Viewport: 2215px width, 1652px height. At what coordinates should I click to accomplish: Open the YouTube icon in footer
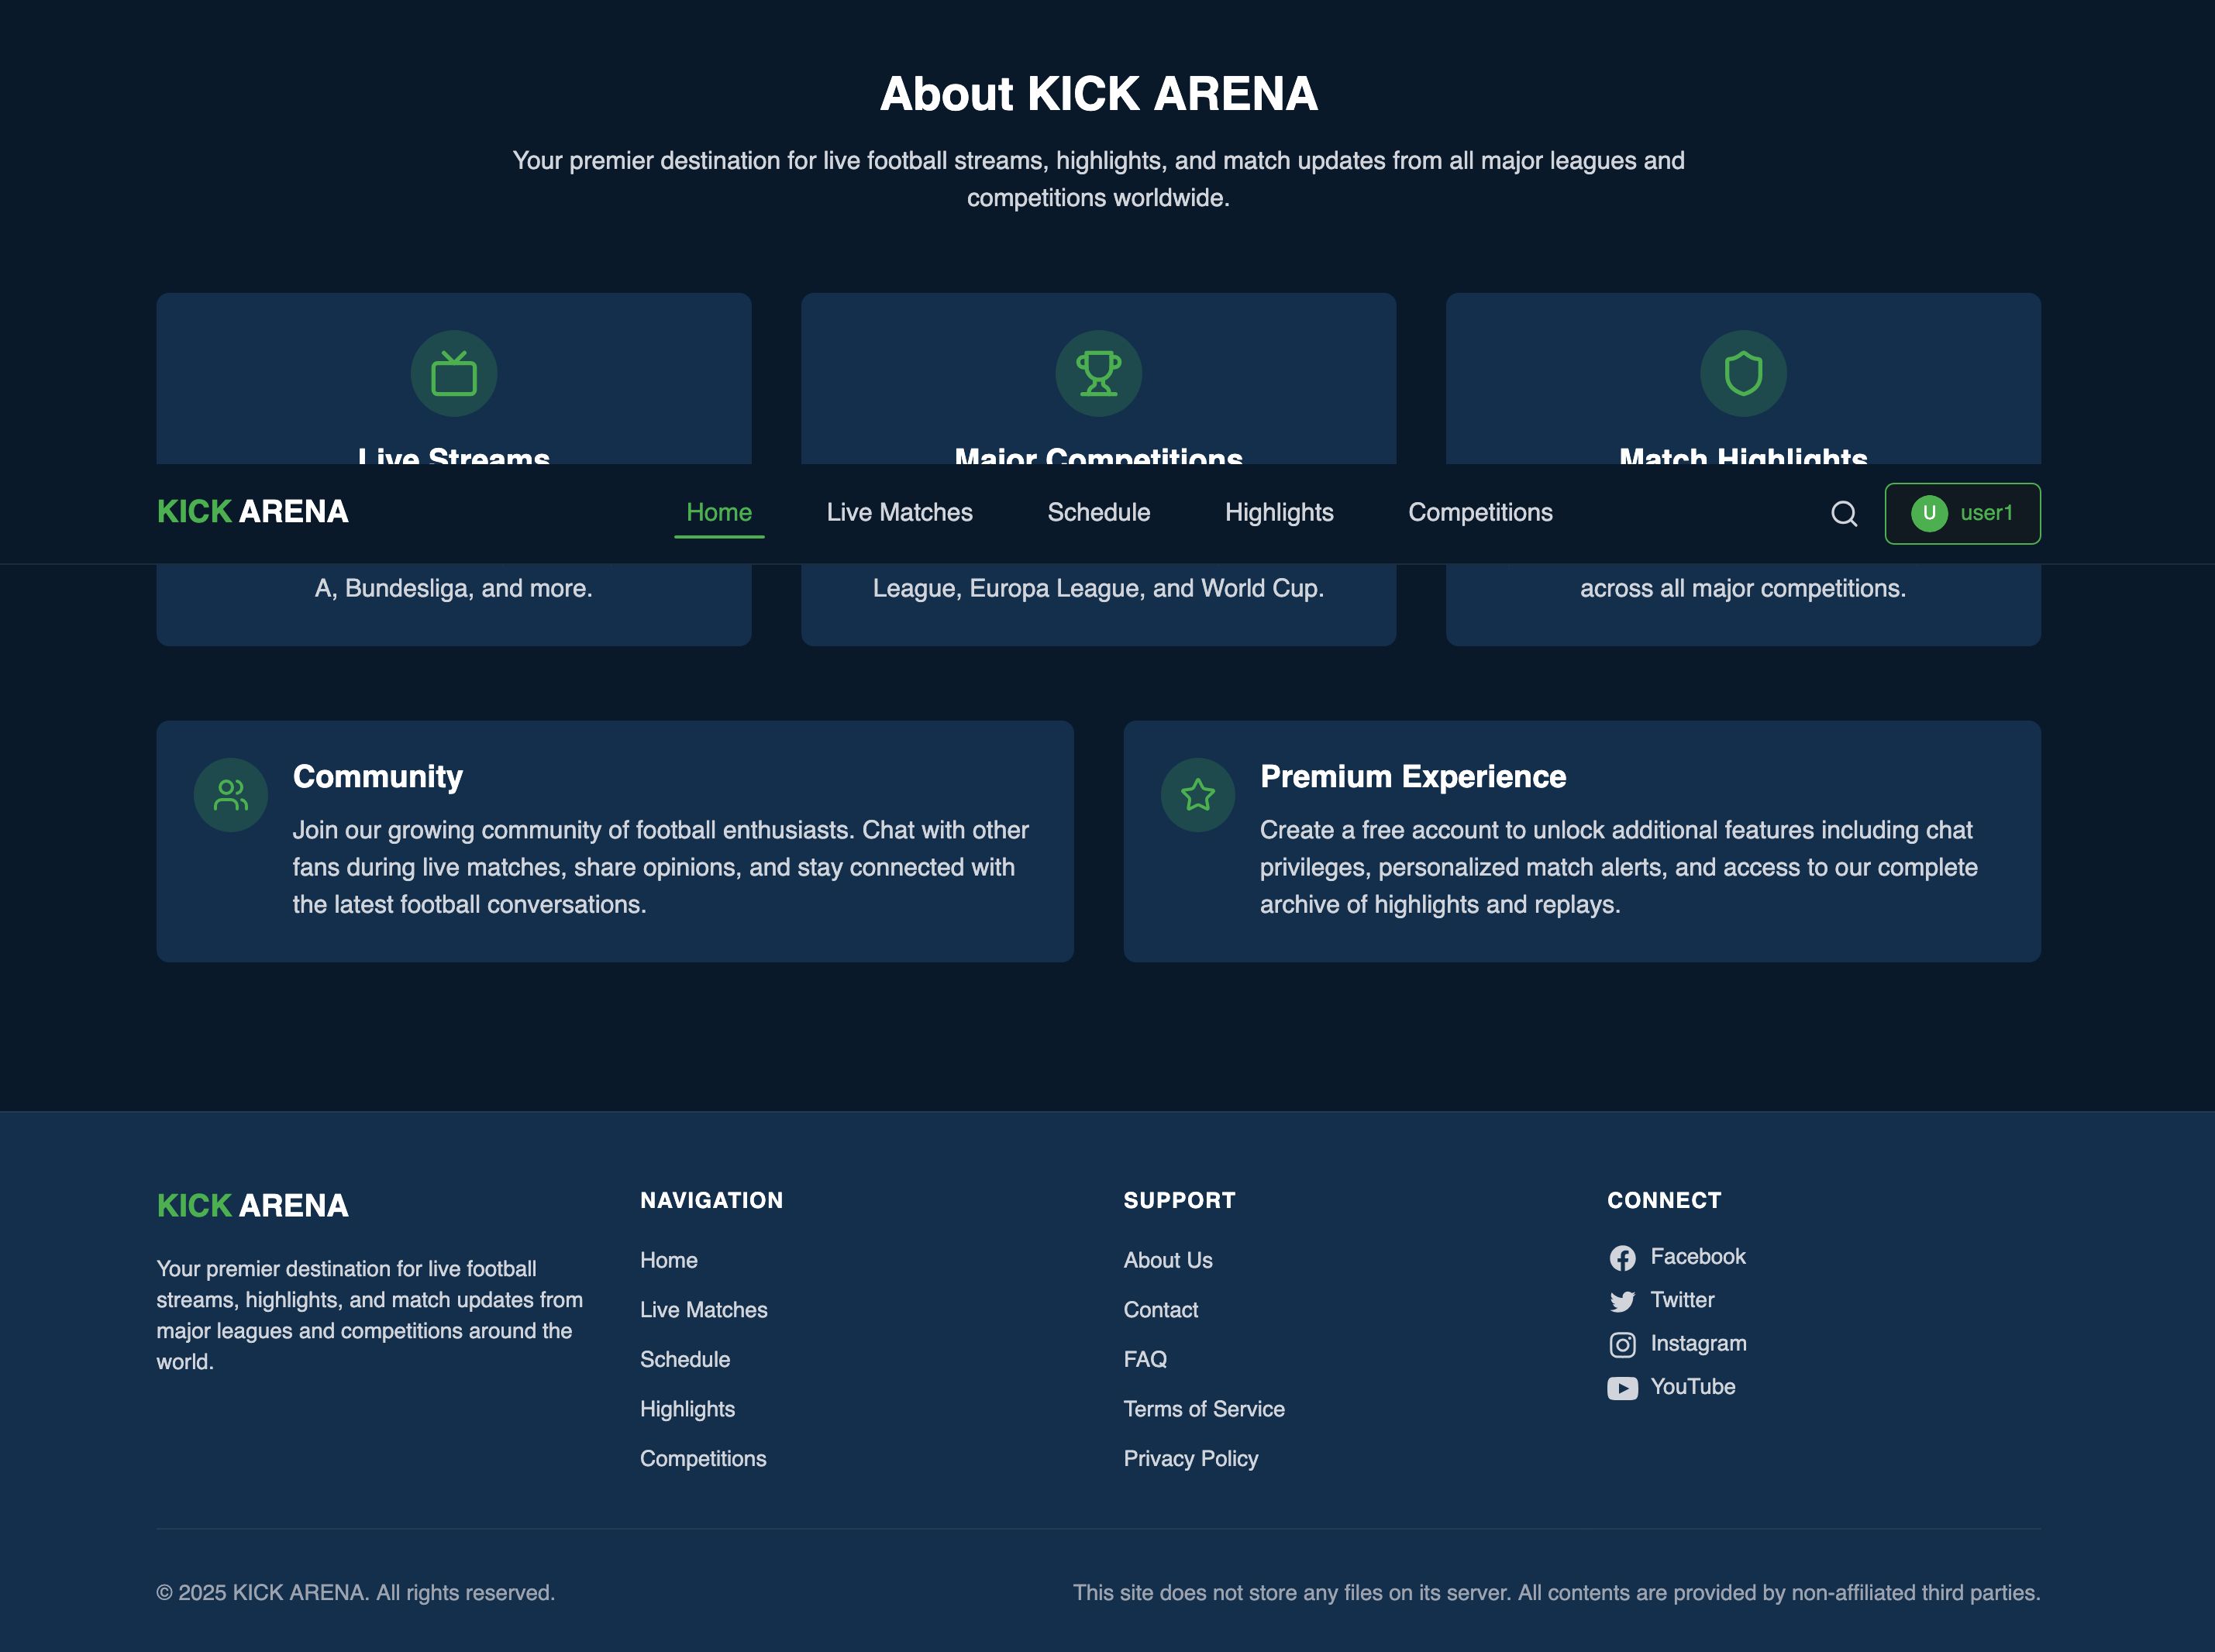pos(1622,1388)
